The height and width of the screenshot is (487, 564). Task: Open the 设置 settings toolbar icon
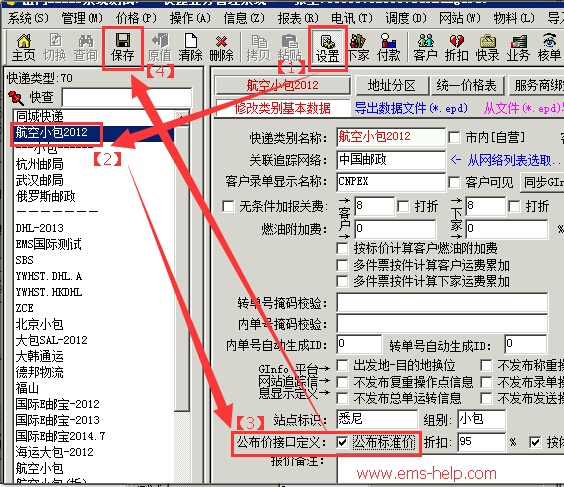[328, 48]
